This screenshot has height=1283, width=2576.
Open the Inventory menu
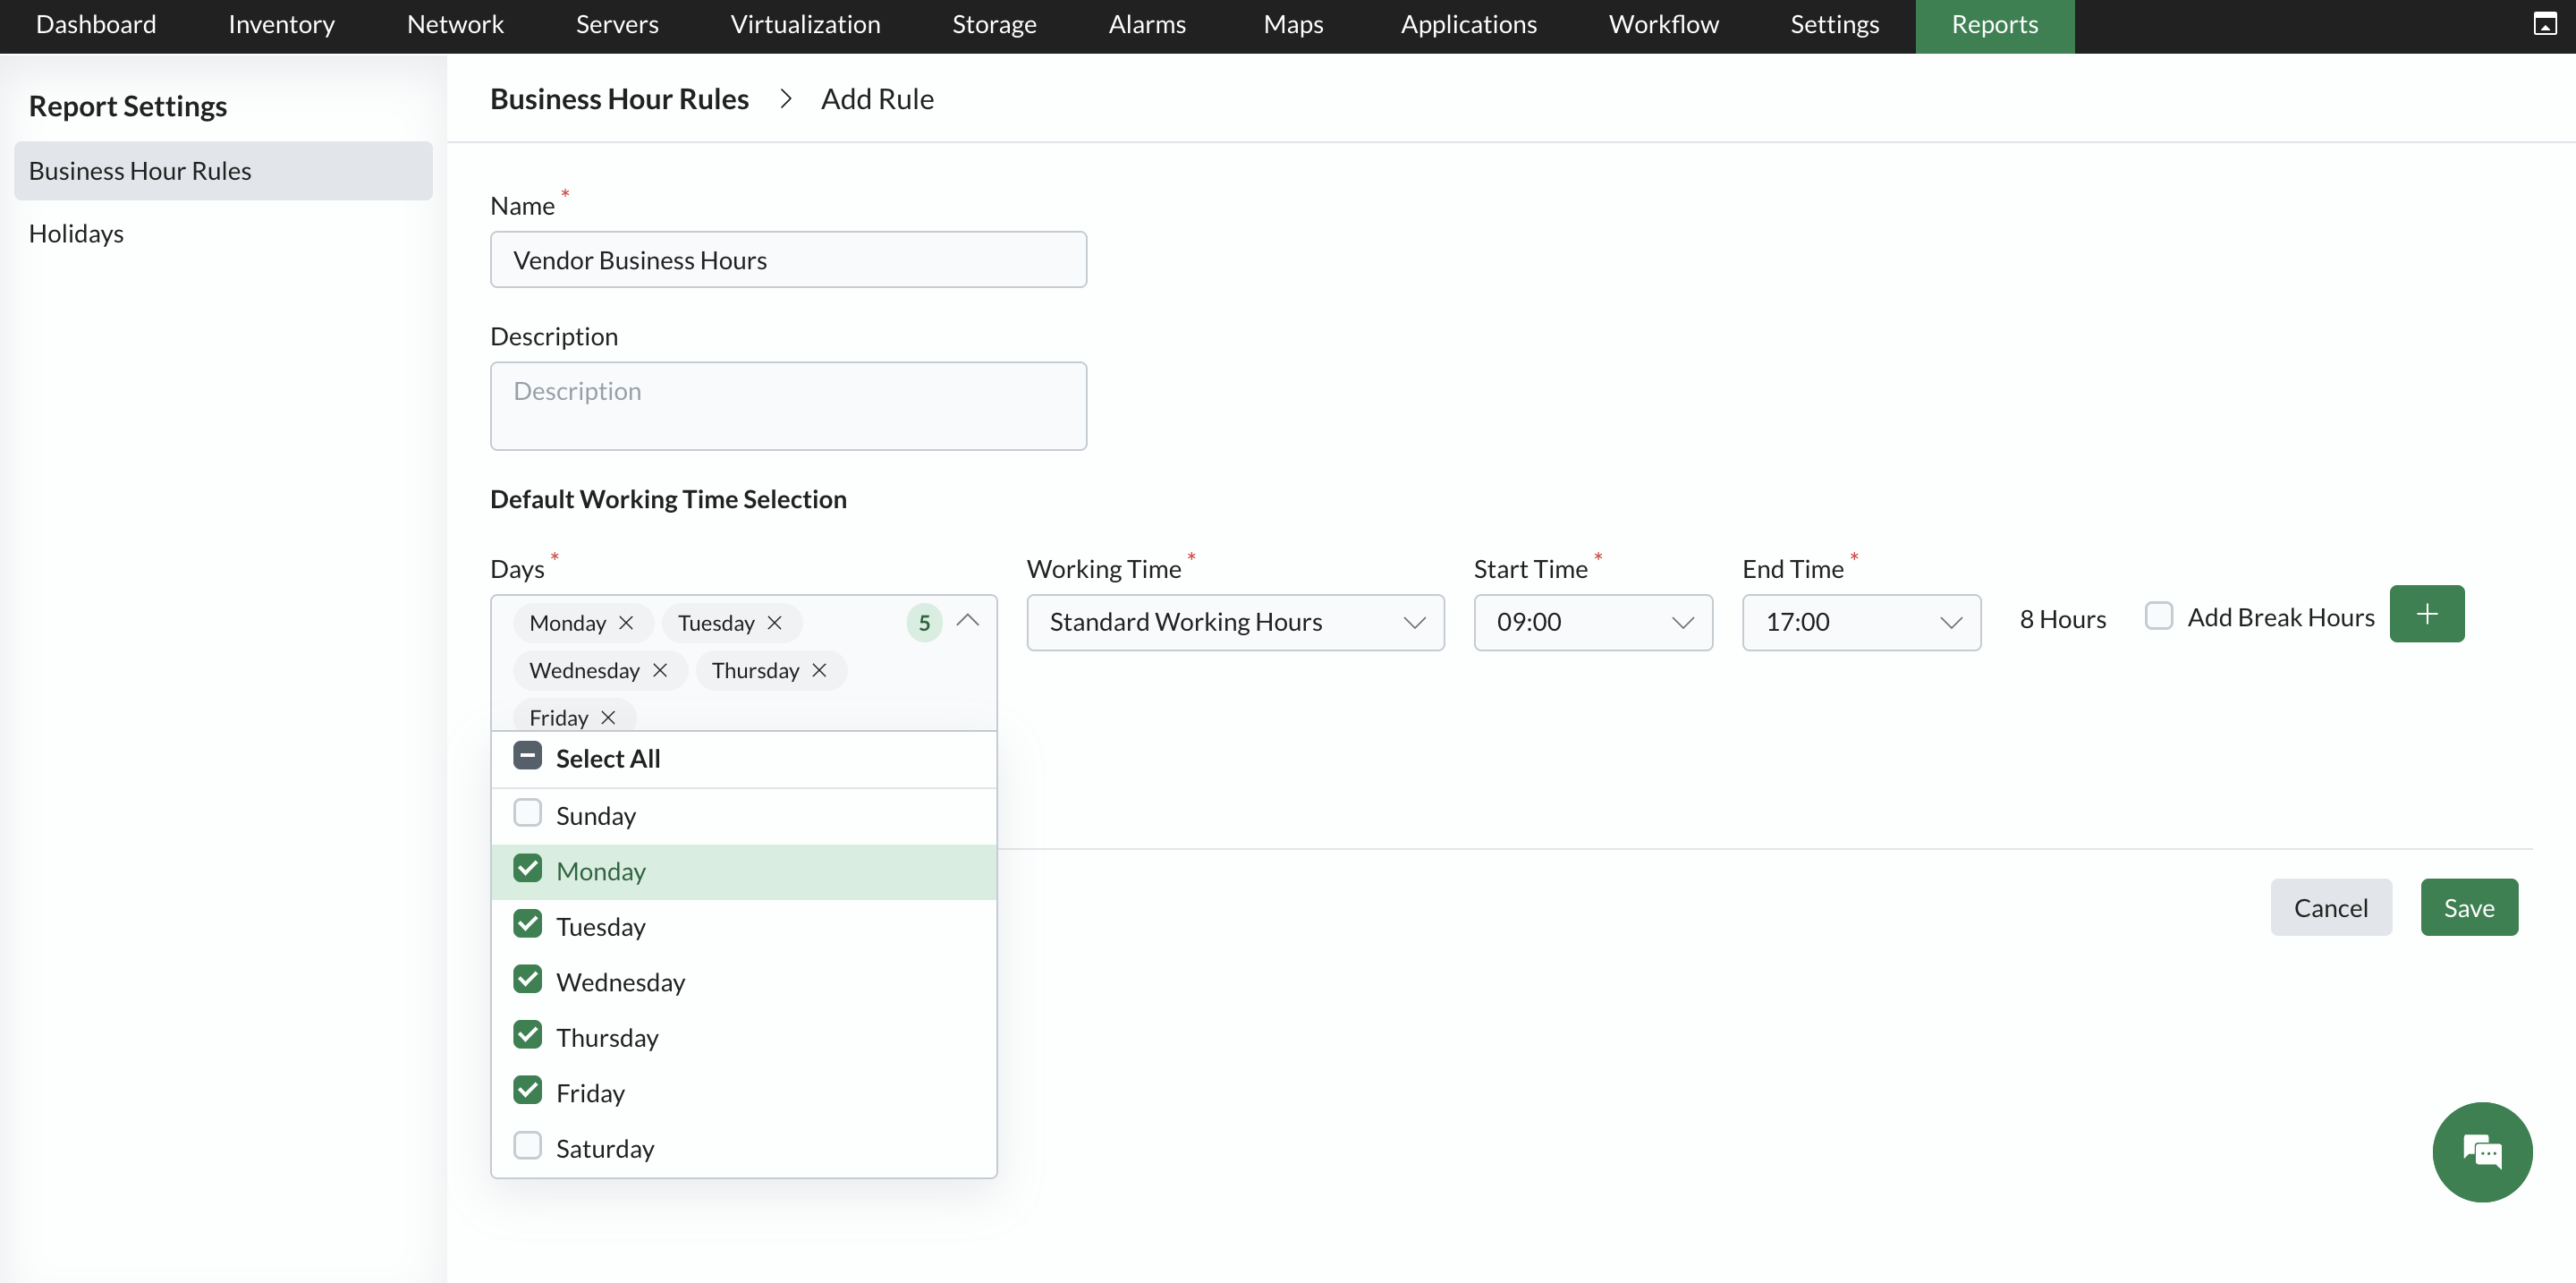[281, 25]
